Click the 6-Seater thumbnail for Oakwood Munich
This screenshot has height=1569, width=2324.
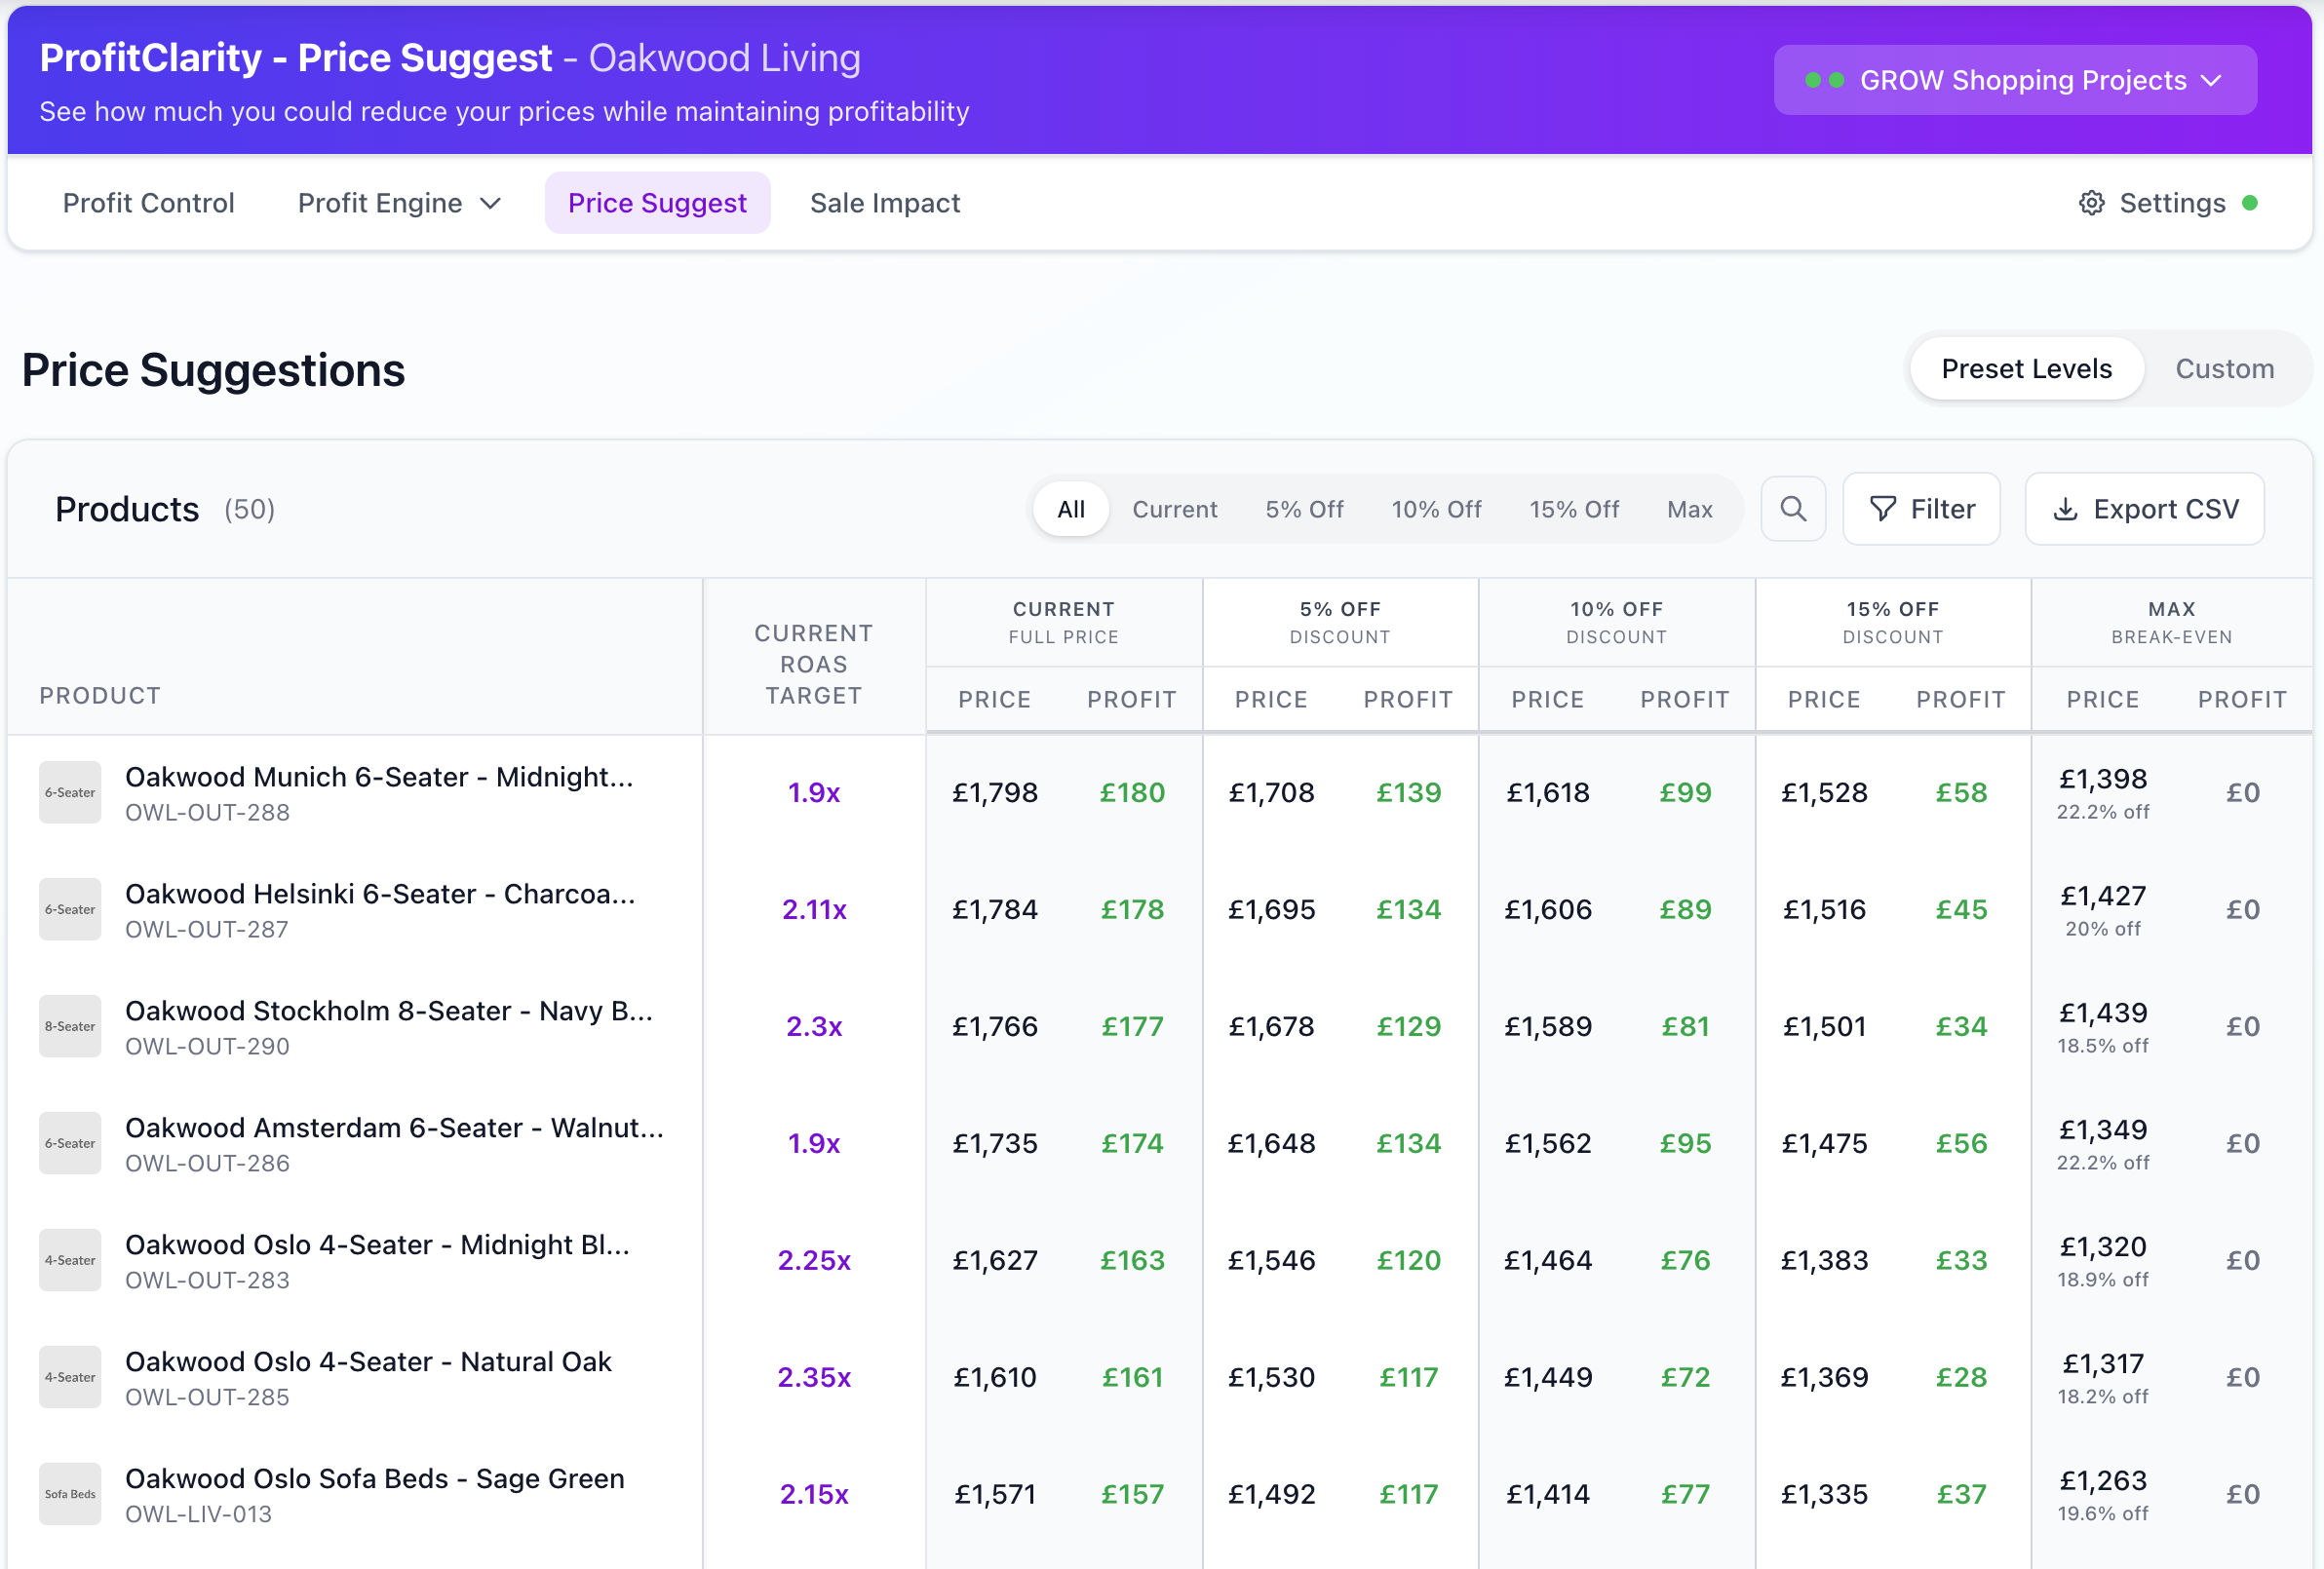click(70, 791)
